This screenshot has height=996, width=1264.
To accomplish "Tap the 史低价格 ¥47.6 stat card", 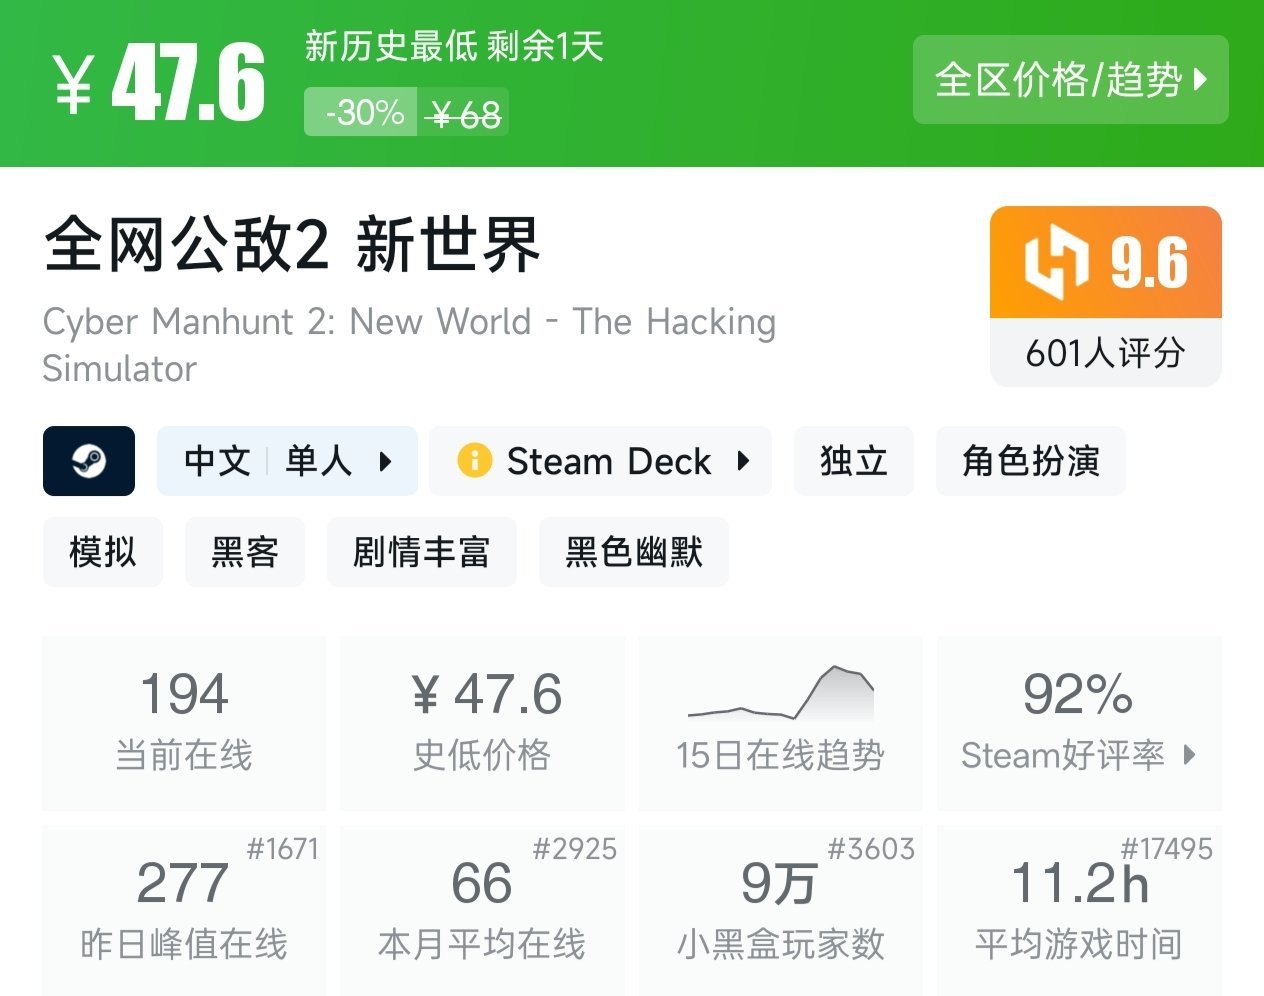I will [x=483, y=722].
